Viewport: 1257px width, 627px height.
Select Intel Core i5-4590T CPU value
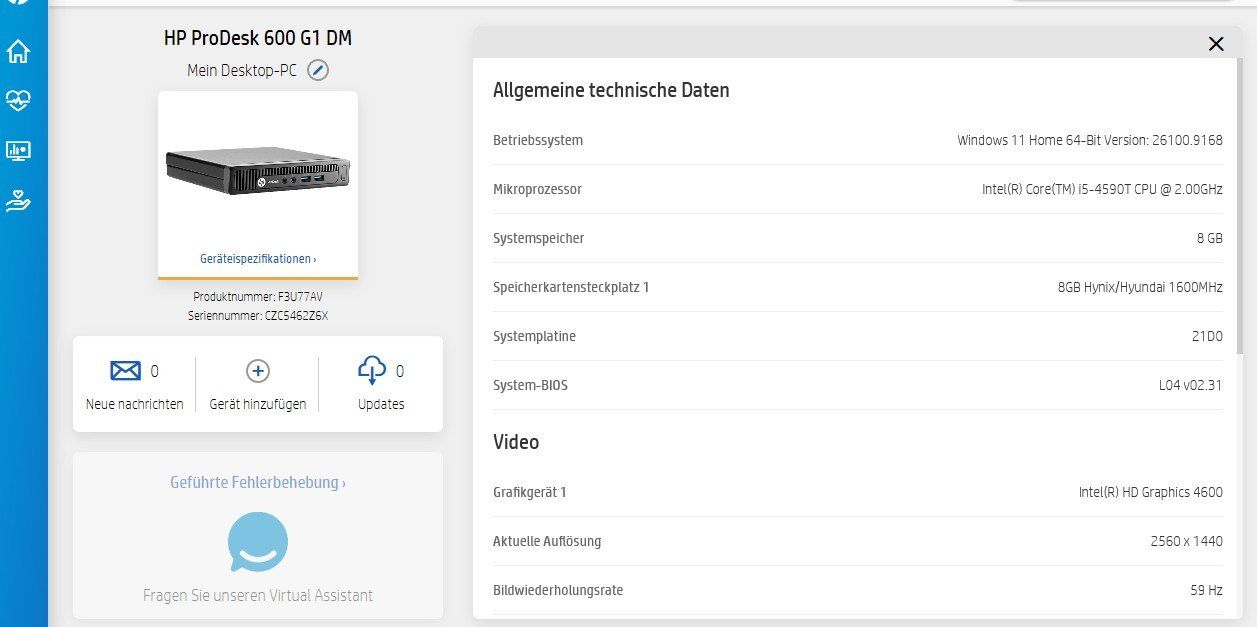pos(1102,189)
